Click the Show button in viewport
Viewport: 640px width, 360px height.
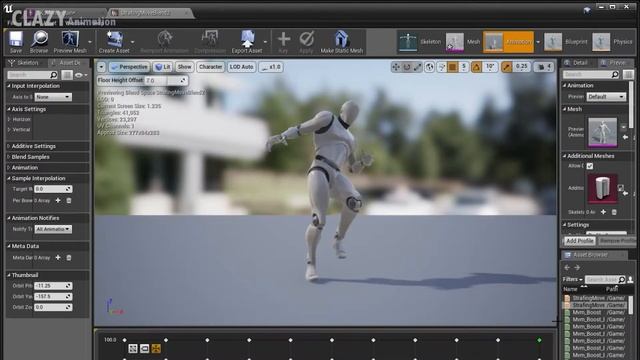click(184, 67)
